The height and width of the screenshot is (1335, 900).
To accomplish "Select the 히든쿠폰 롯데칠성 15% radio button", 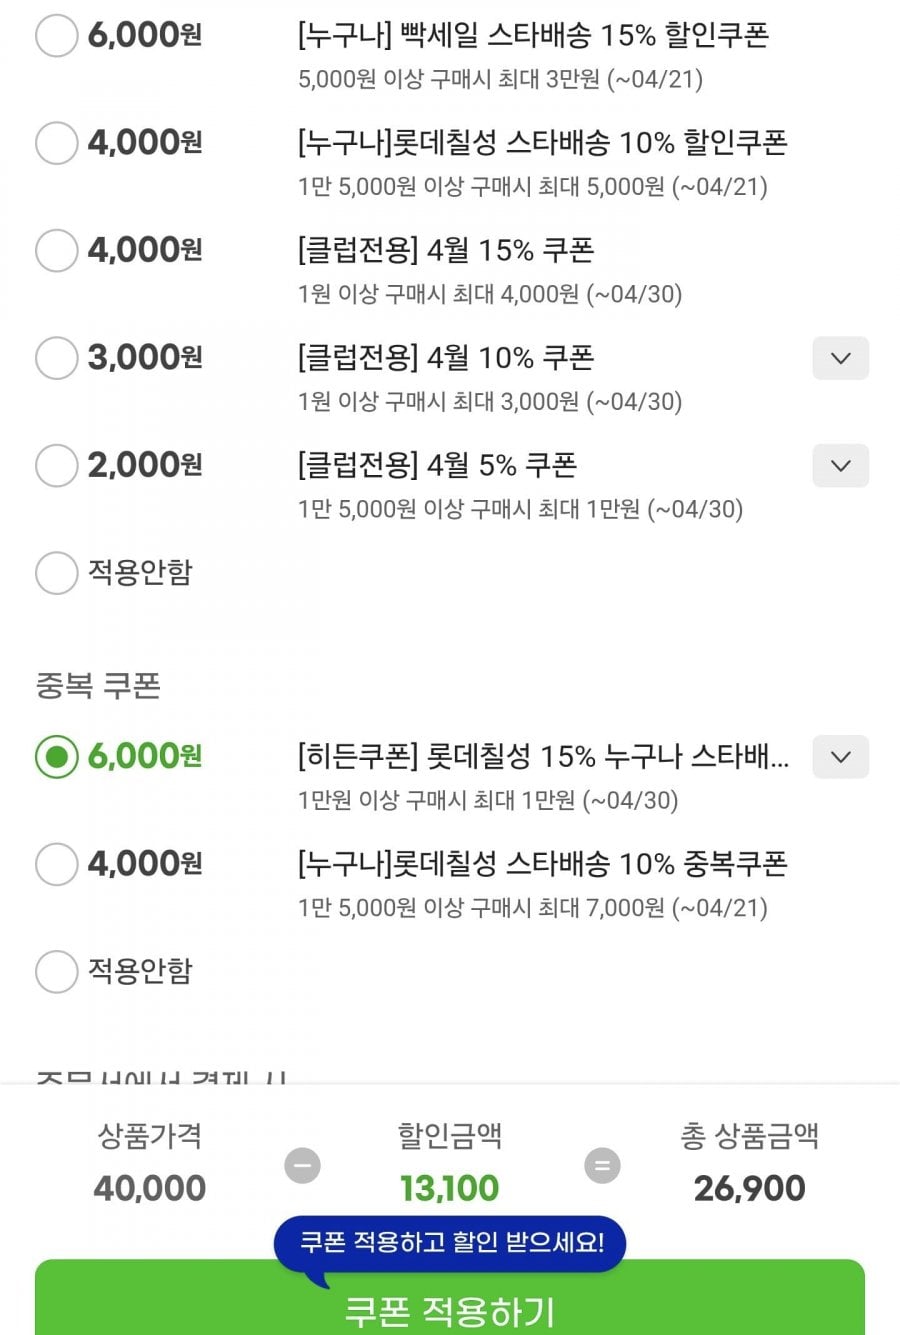I will [x=56, y=756].
